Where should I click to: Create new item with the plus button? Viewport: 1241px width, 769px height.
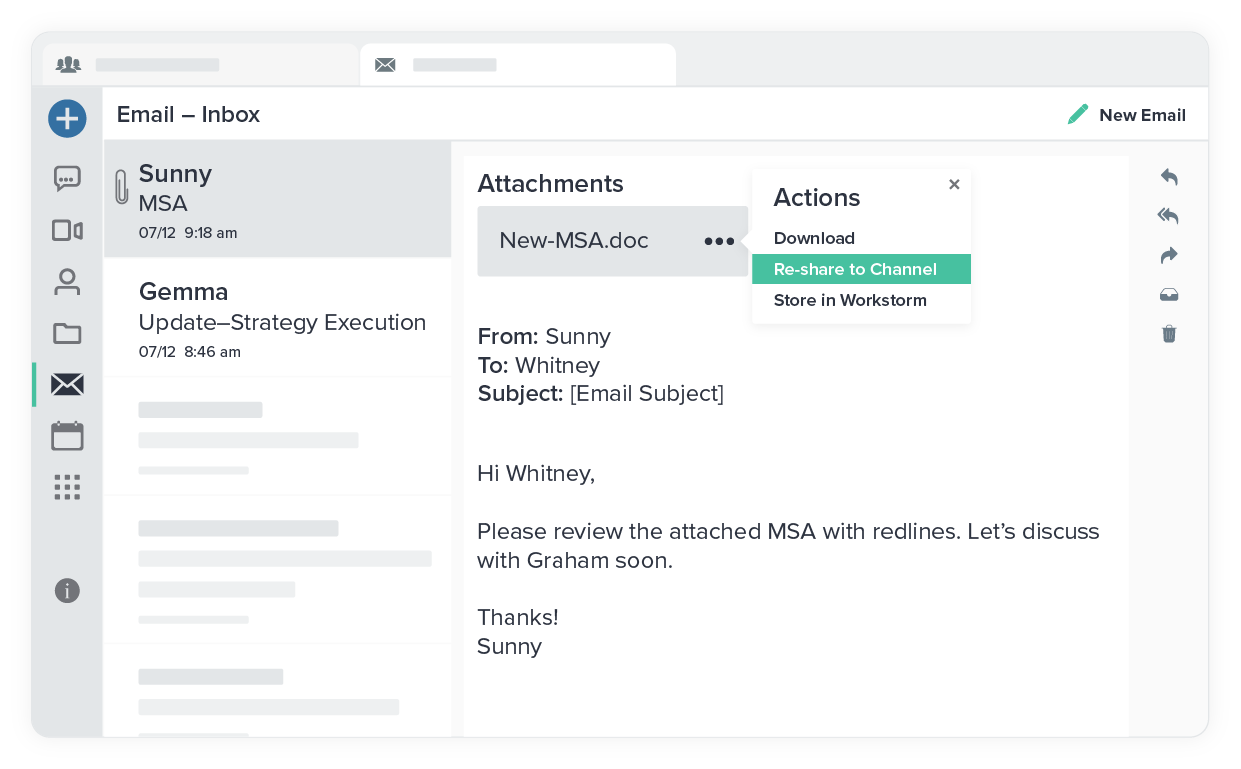pos(67,118)
